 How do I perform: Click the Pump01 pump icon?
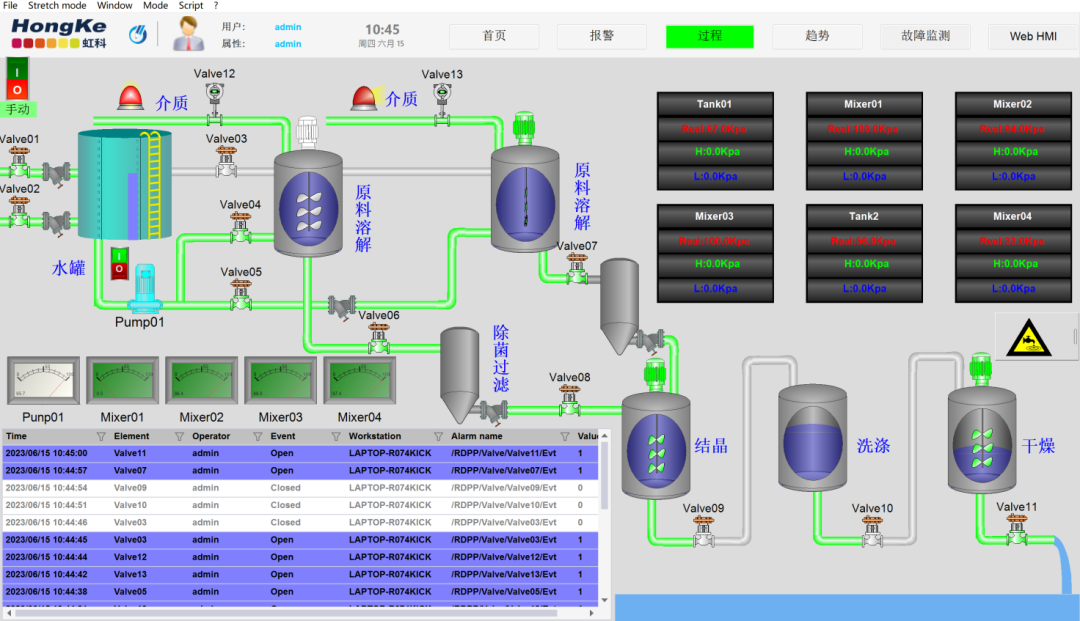click(145, 288)
